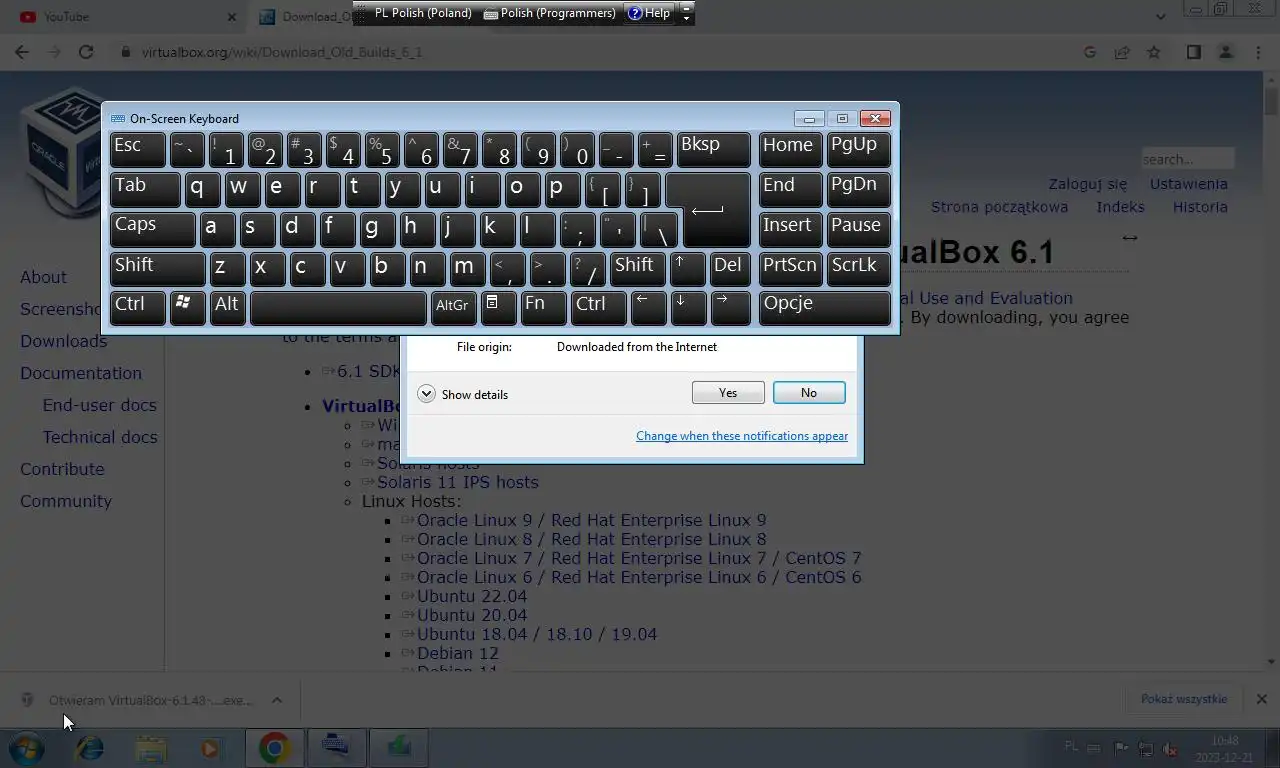1280x768 pixels.
Task: Hit the large Enter key on On-Screen Keyboard
Action: pos(707,209)
